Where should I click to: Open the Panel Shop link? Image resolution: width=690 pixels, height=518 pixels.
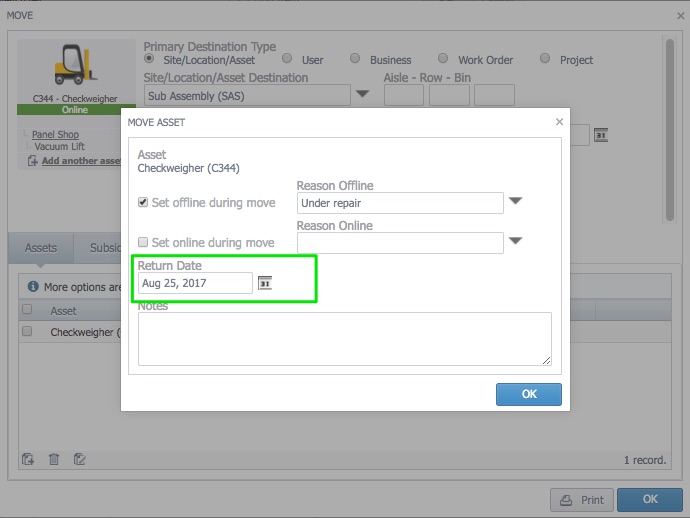55,134
